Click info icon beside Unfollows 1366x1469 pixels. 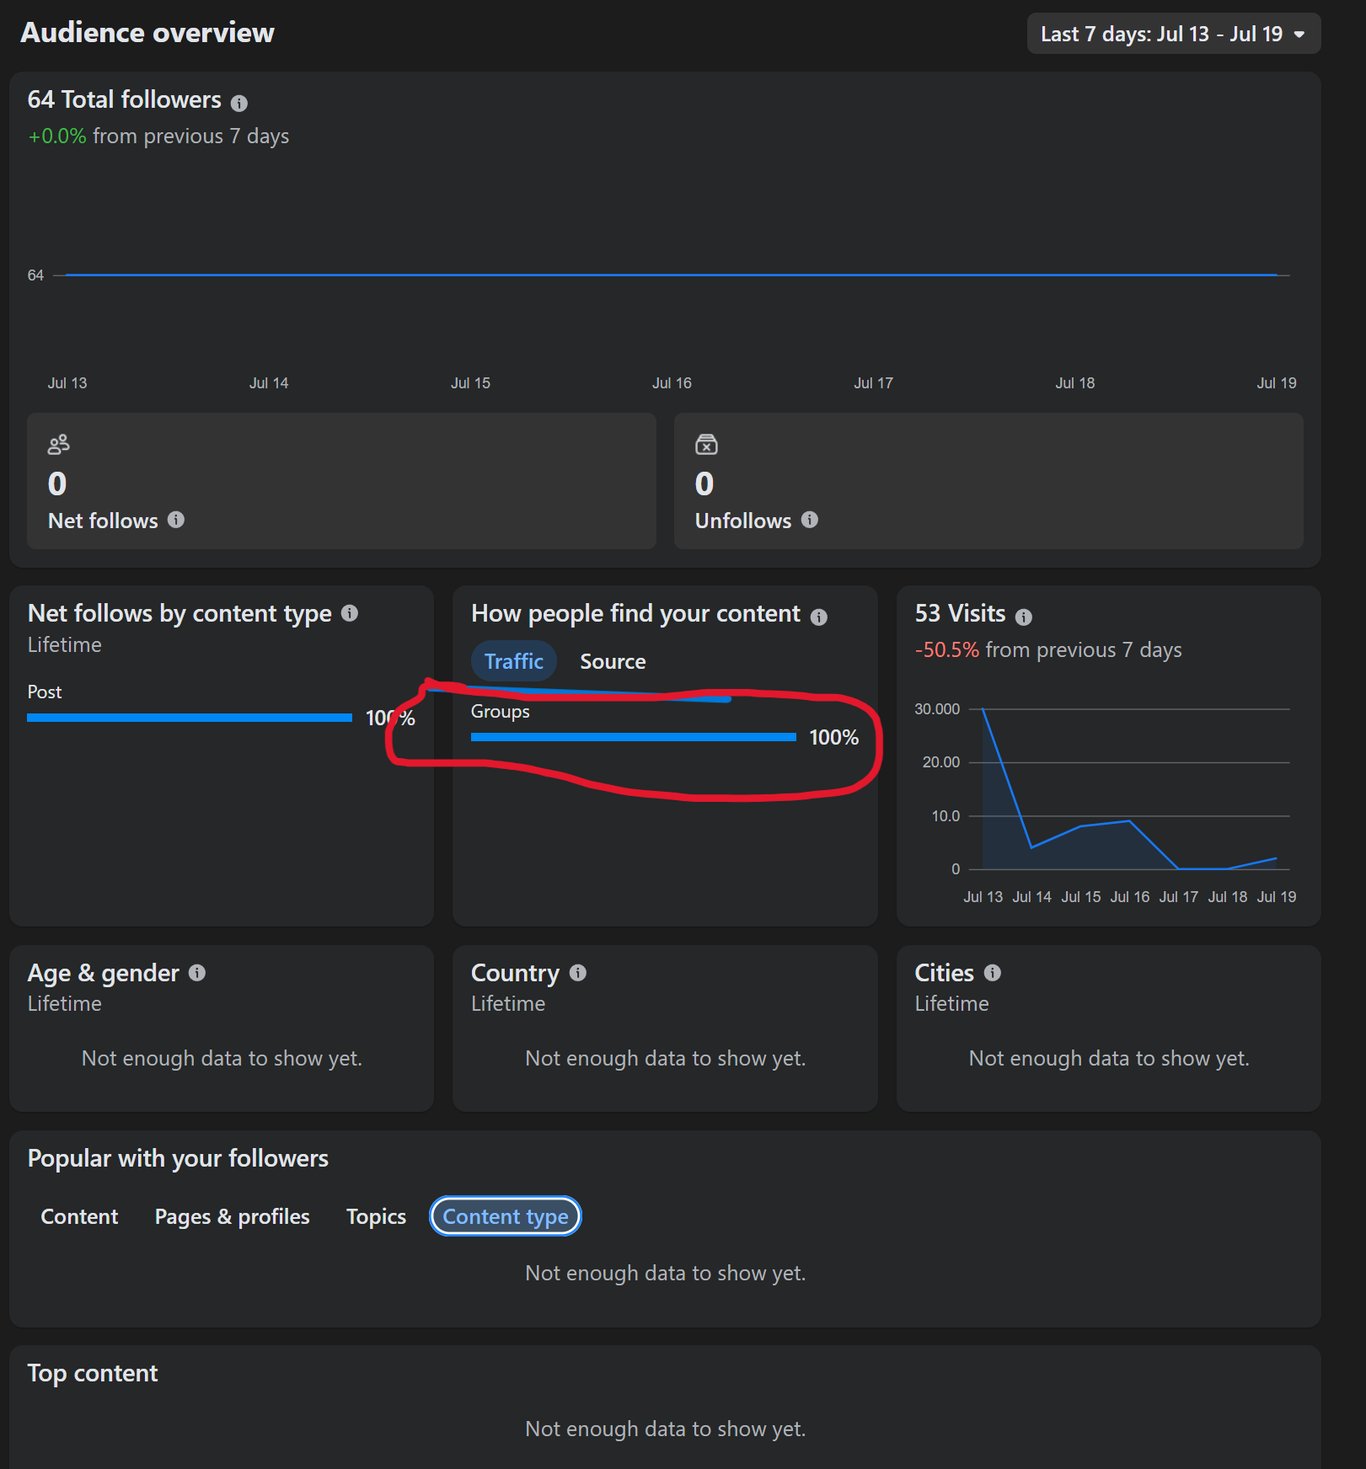[x=810, y=520]
